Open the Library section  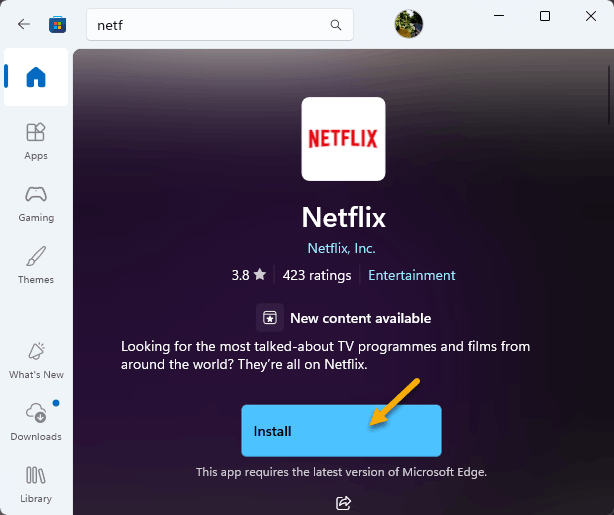pyautogui.click(x=36, y=484)
